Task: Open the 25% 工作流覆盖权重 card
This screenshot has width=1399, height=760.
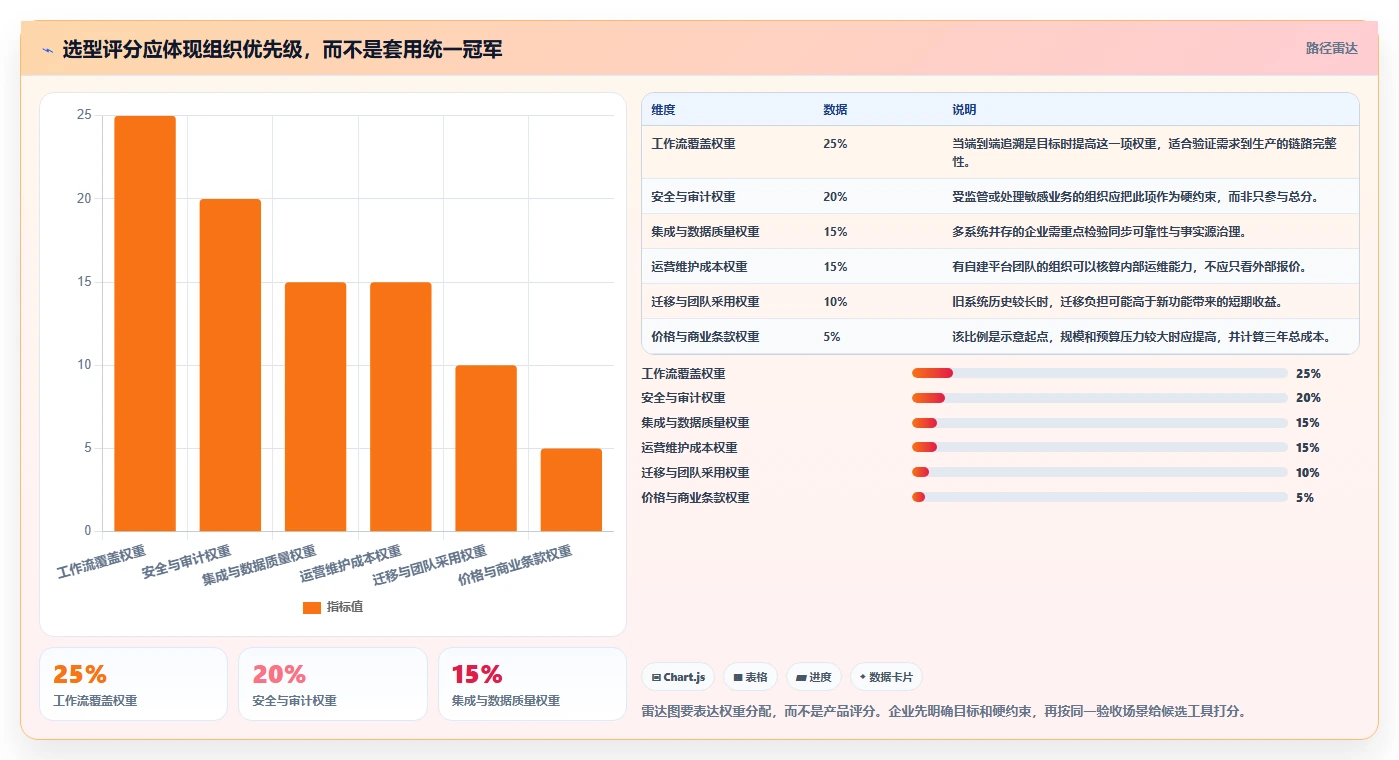Action: pyautogui.click(x=133, y=684)
